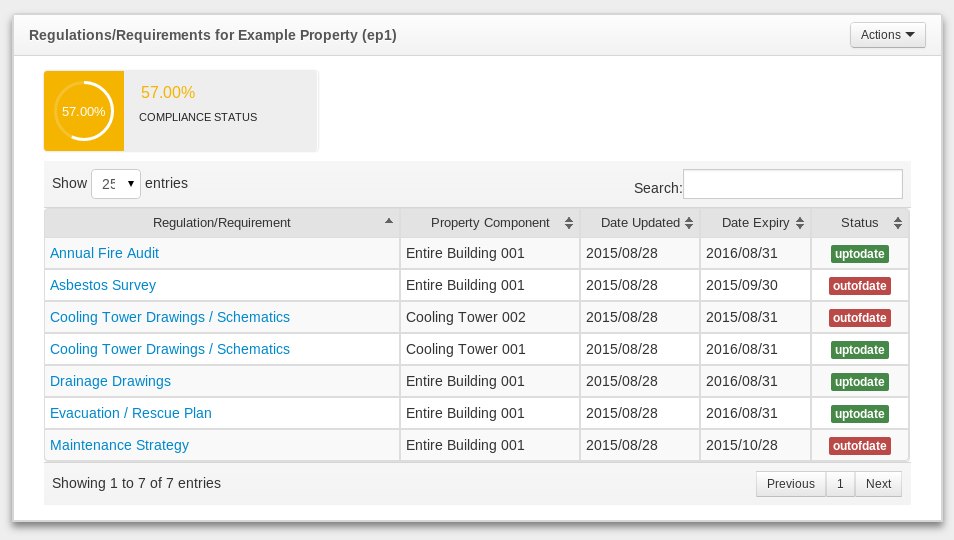
Task: Sort by Regulation/Requirement column arrow
Action: click(388, 221)
